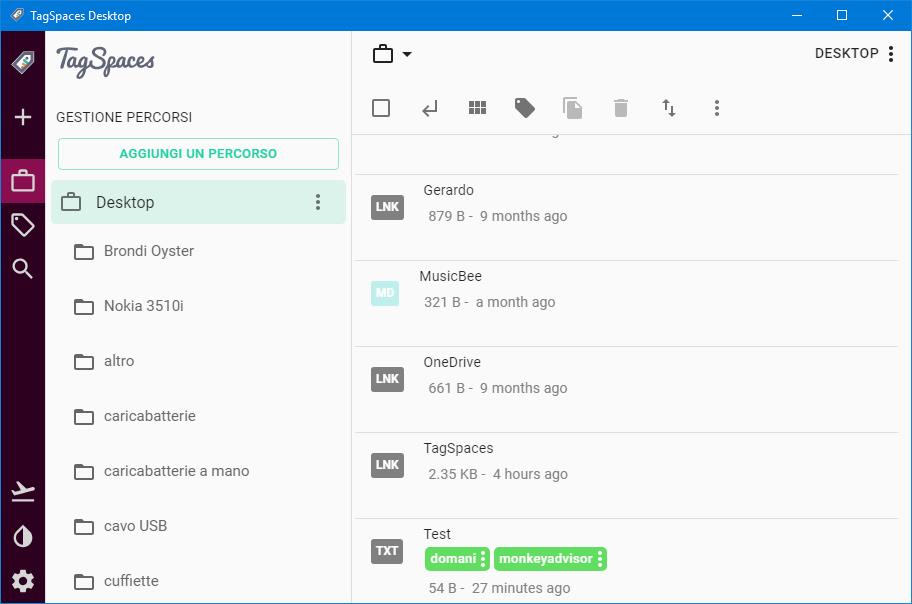The width and height of the screenshot is (912, 604).
Task: Click the LNK badge of TagSpaces file
Action: (387, 465)
